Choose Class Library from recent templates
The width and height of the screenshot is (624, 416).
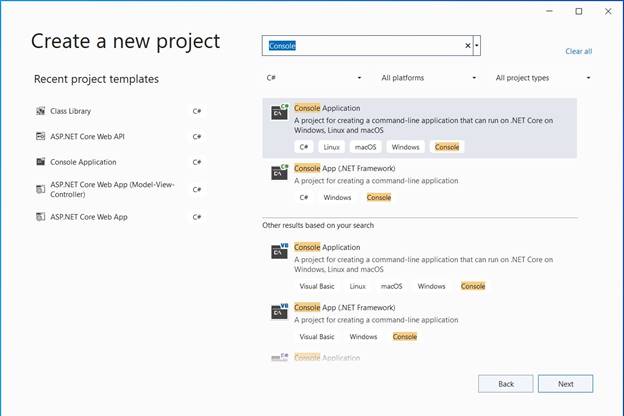coord(119,111)
